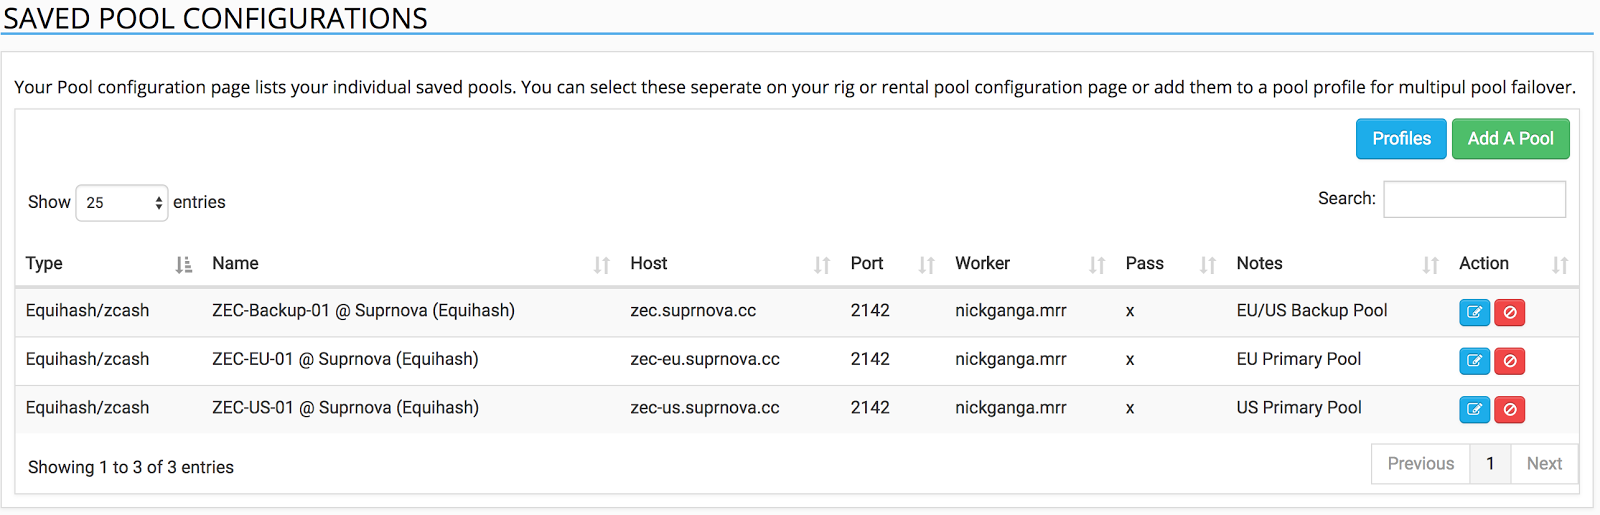
Task: Sort table by Action column
Action: click(x=1514, y=264)
